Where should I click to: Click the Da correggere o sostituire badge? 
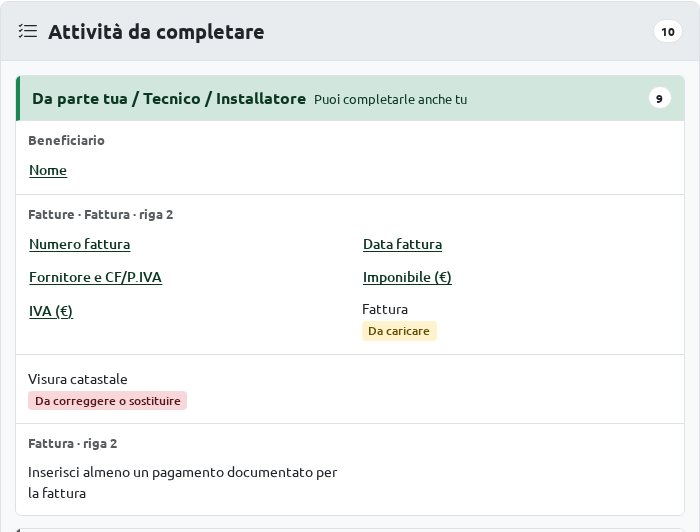point(108,401)
